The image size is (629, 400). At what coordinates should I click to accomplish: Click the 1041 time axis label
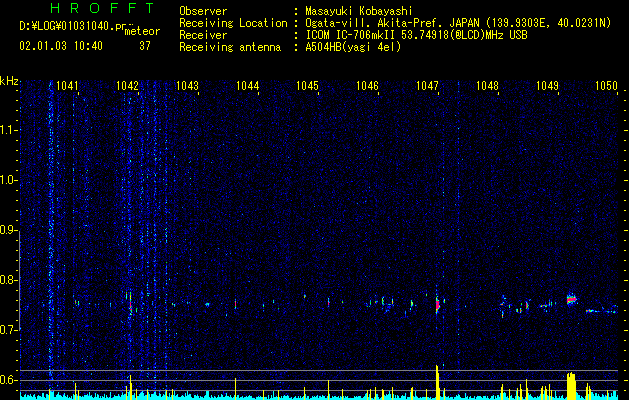point(67,85)
